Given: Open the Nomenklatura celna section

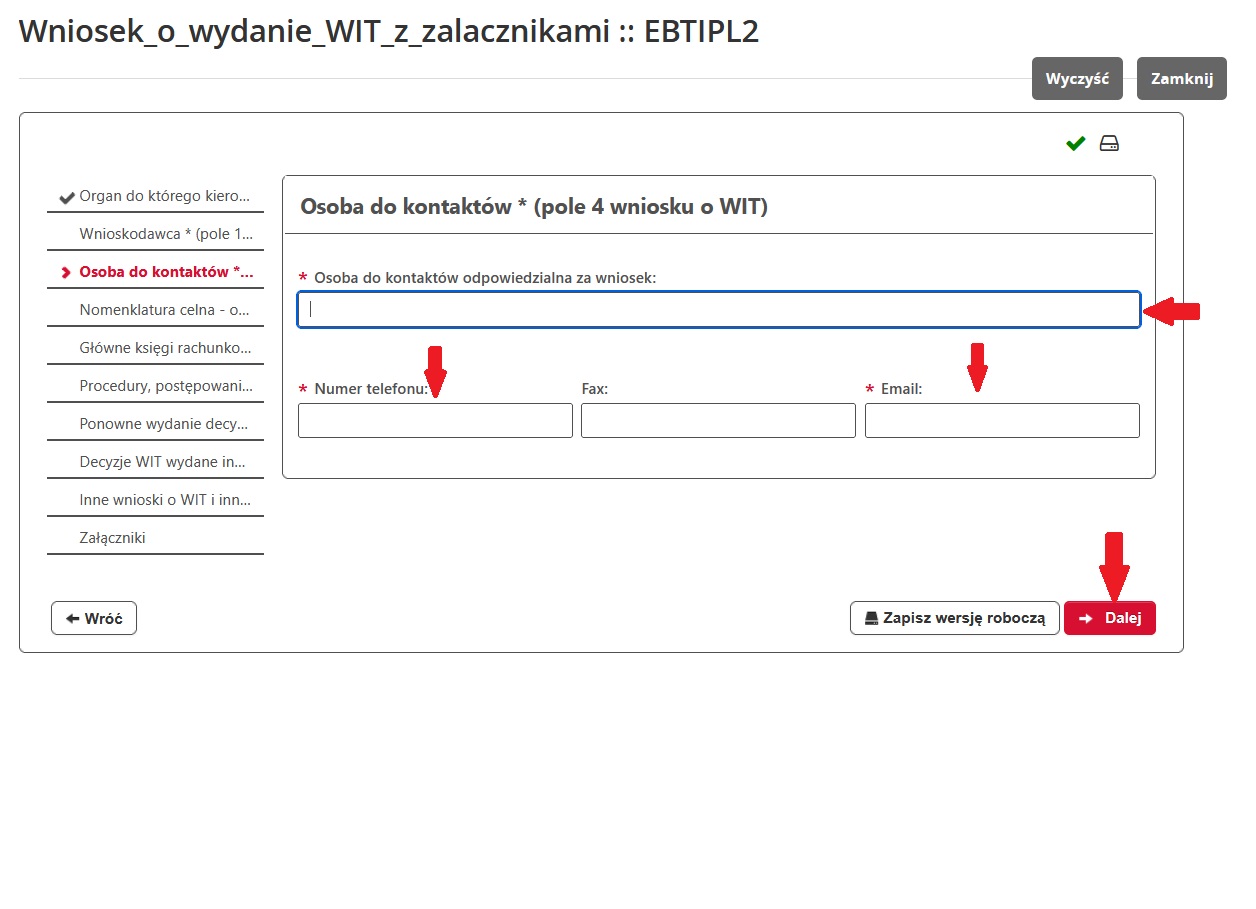Looking at the screenshot, I should coord(163,309).
